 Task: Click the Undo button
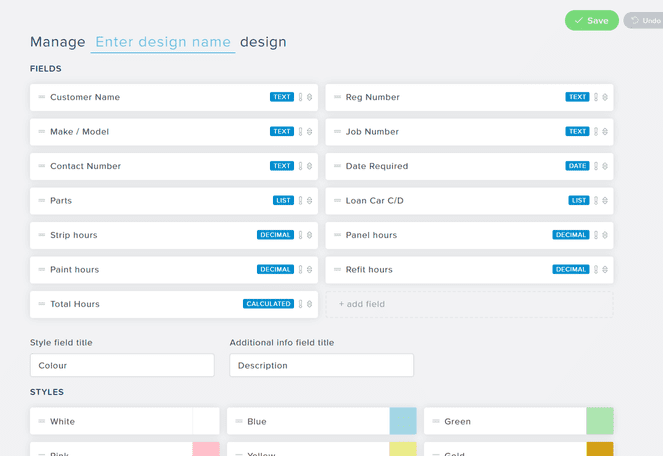coord(643,20)
